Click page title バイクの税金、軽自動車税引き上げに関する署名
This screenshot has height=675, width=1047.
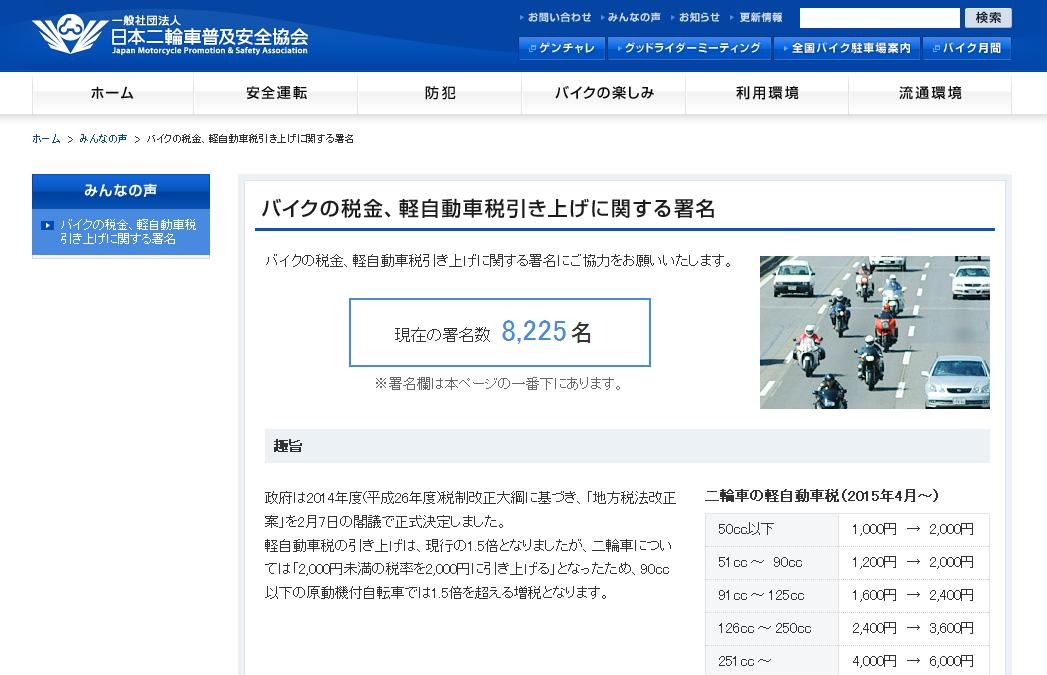[x=488, y=209]
